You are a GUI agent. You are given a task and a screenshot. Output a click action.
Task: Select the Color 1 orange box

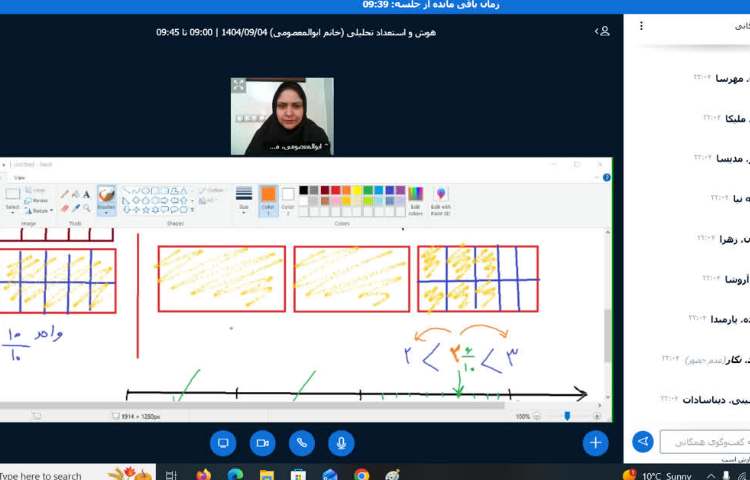point(268,201)
